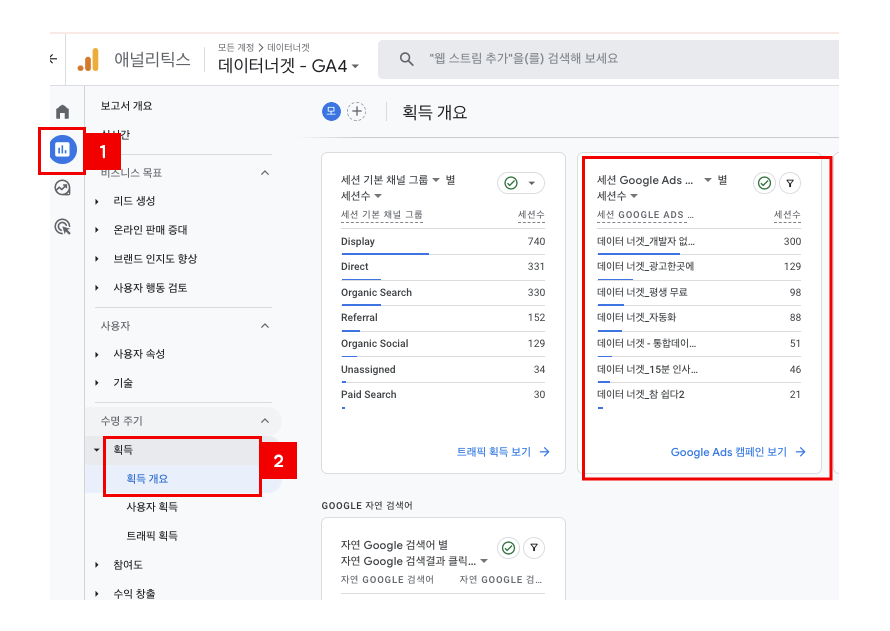This screenshot has width=890, height=631.
Task: Click the Organic Social channel row
Action: point(443,344)
